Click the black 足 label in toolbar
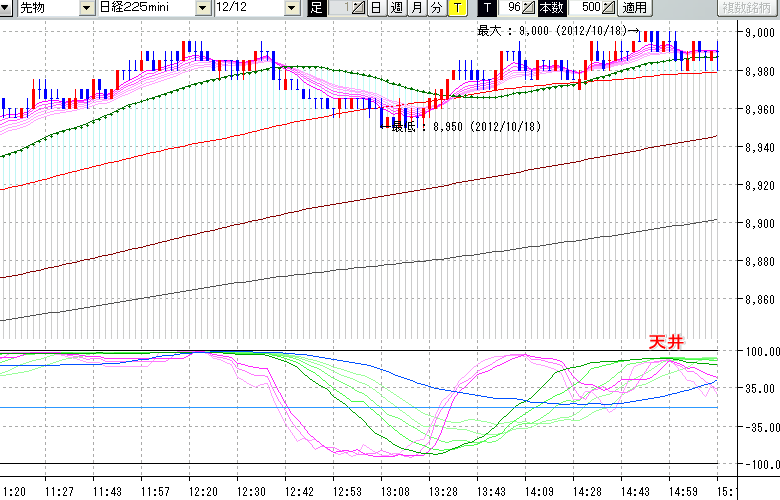The height and width of the screenshot is (500, 780). 317,8
